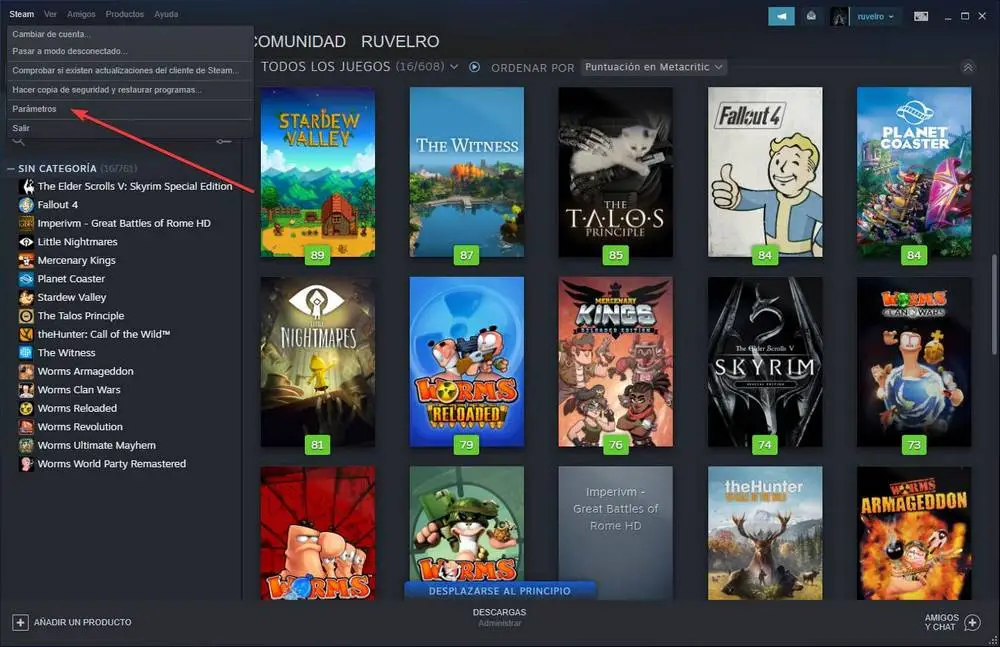
Task: Open Parámetros from the Steam menu
Action: tap(130, 108)
